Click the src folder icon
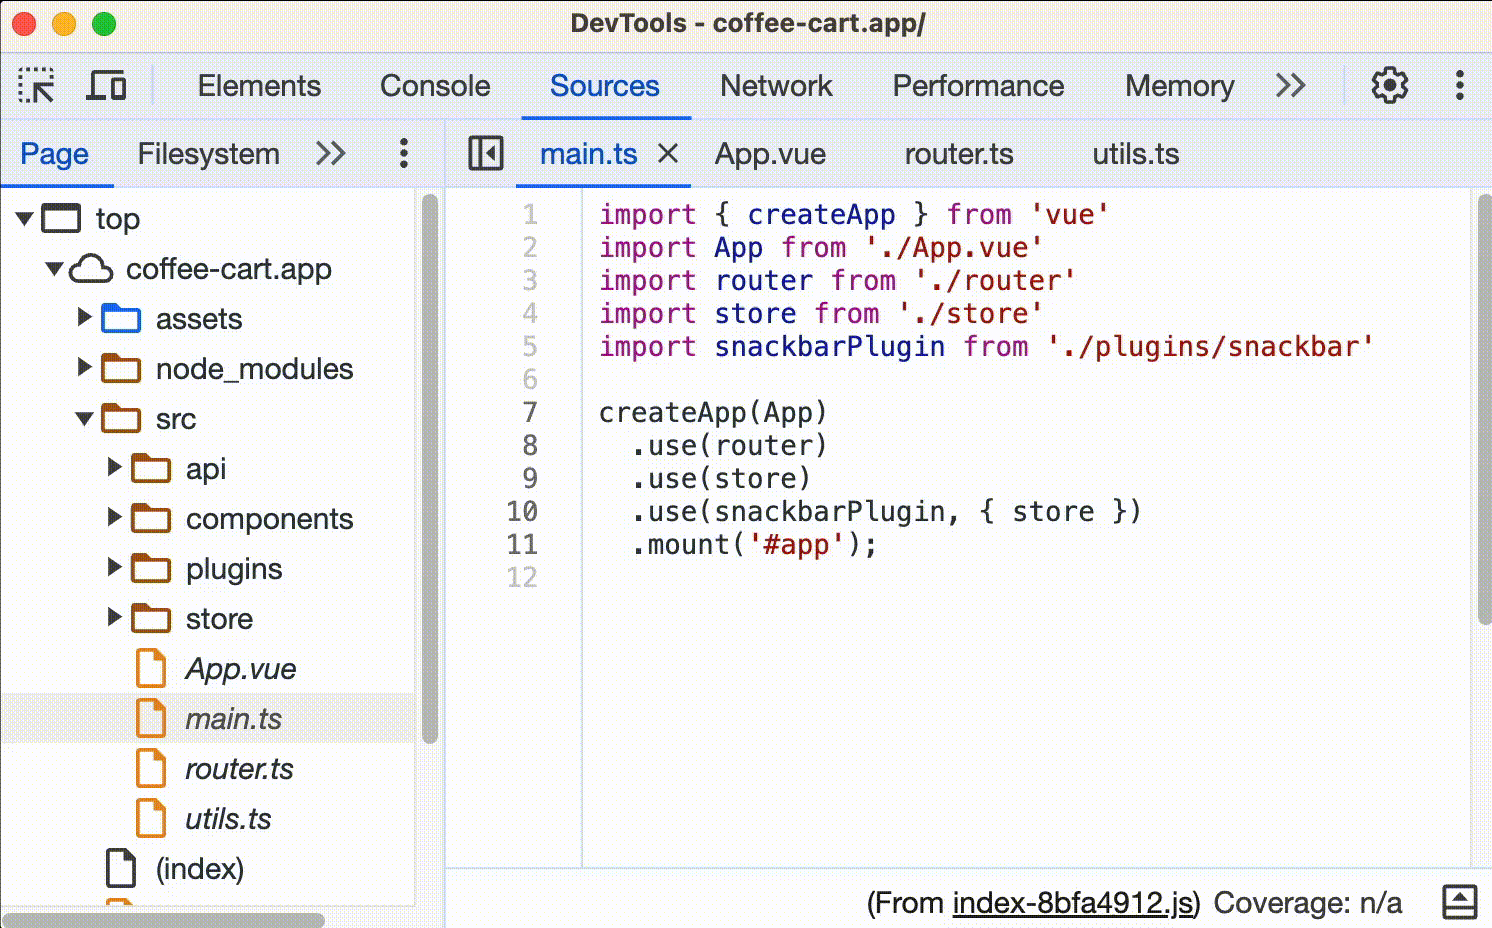The width and height of the screenshot is (1492, 928). 121,418
